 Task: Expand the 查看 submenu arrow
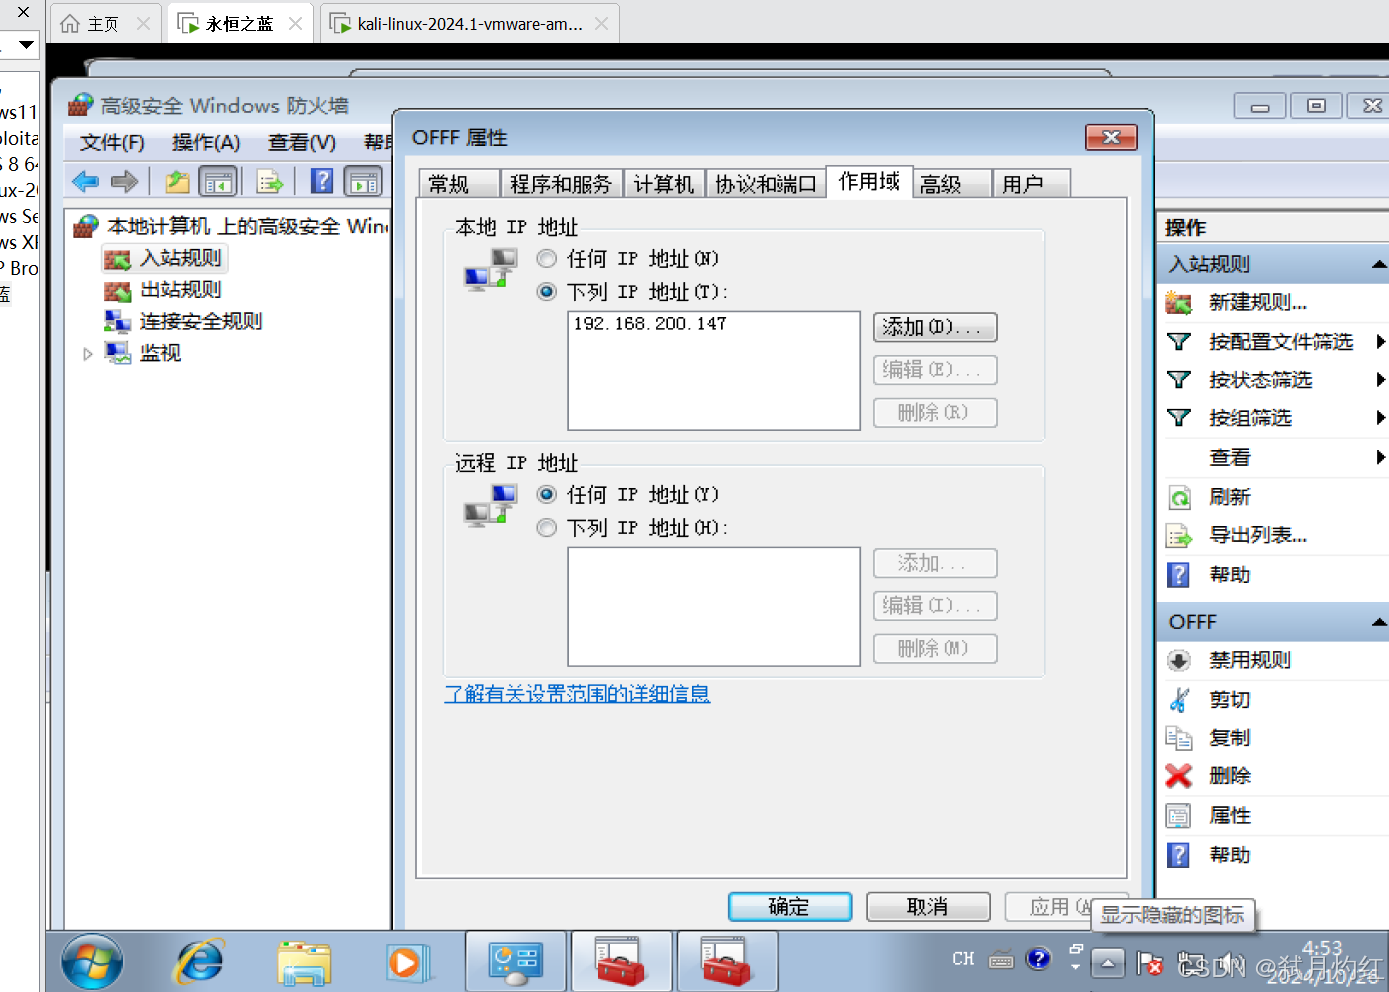pyautogui.click(x=1380, y=458)
